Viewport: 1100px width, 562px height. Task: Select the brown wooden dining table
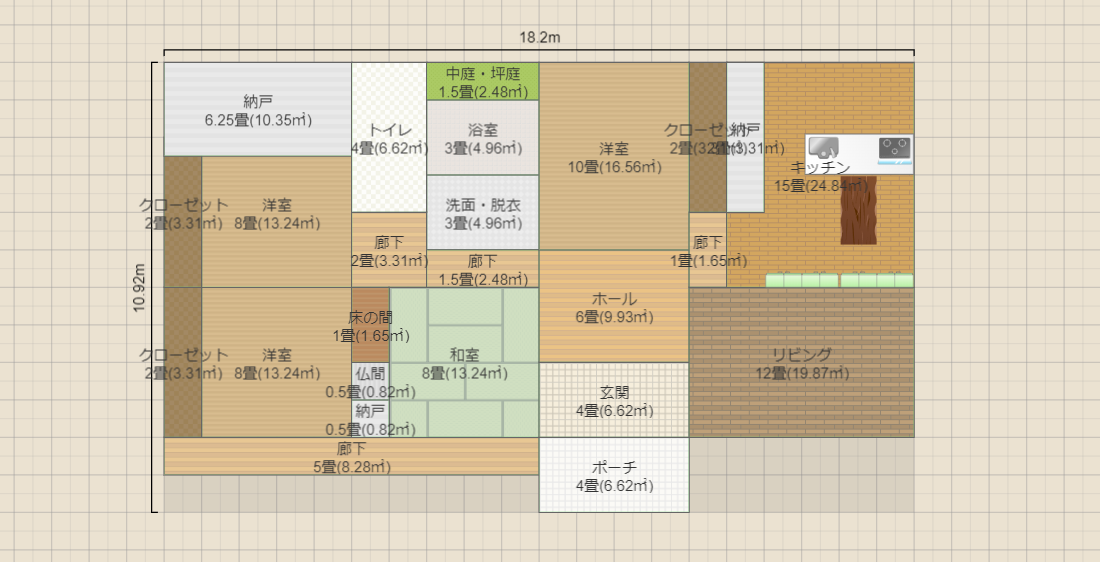pos(859,210)
